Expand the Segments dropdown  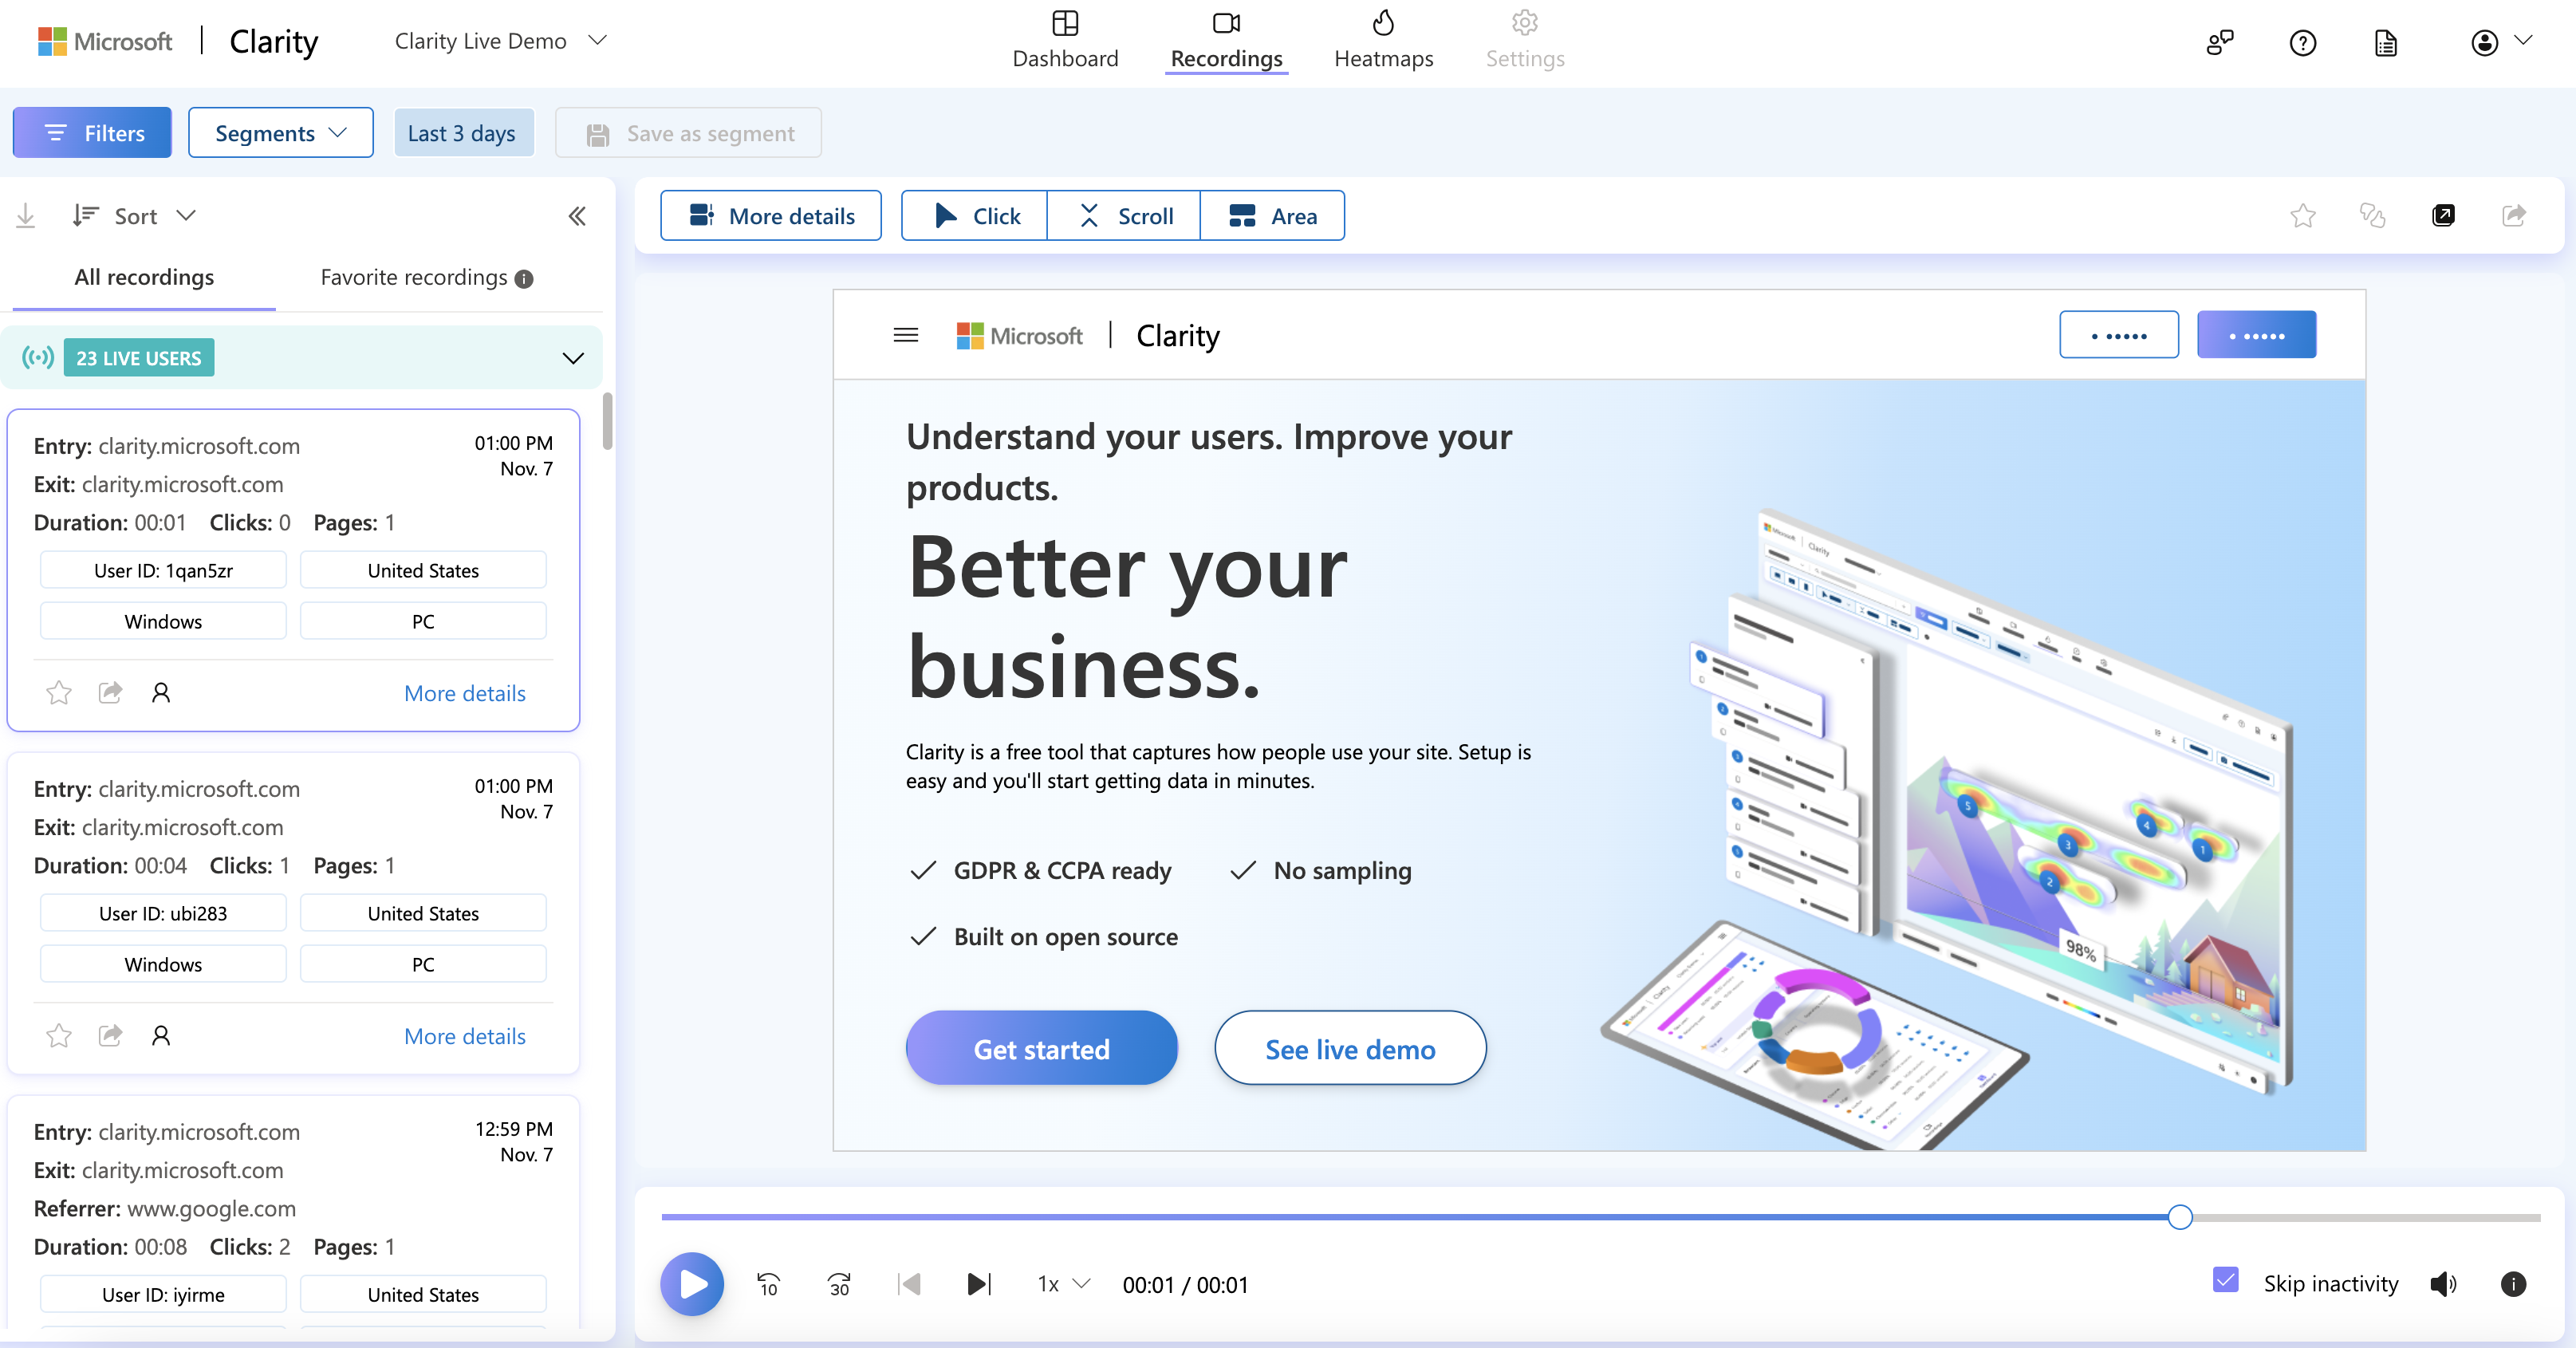click(278, 132)
